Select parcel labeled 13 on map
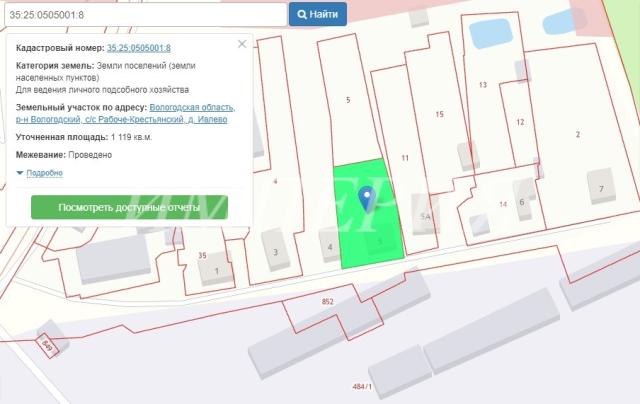The height and width of the screenshot is (404, 640). point(483,85)
